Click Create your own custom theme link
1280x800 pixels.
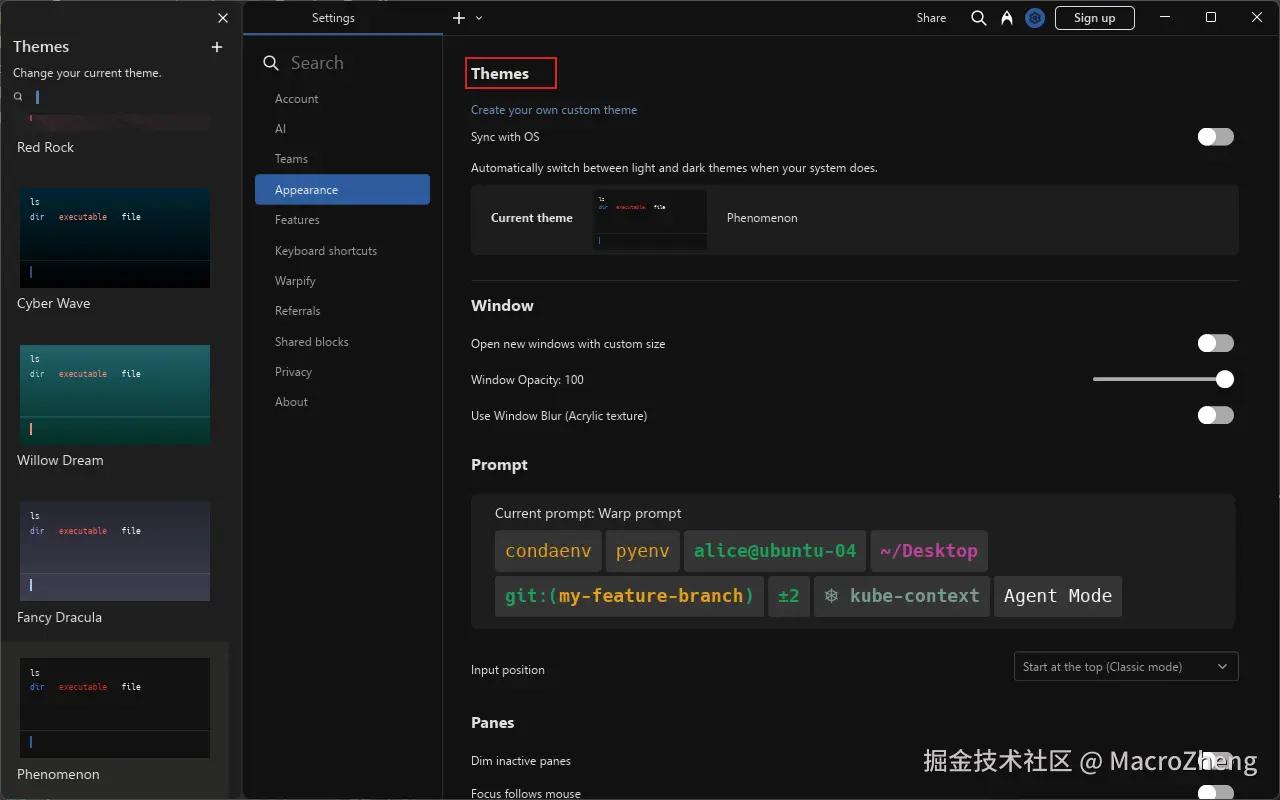(x=554, y=110)
